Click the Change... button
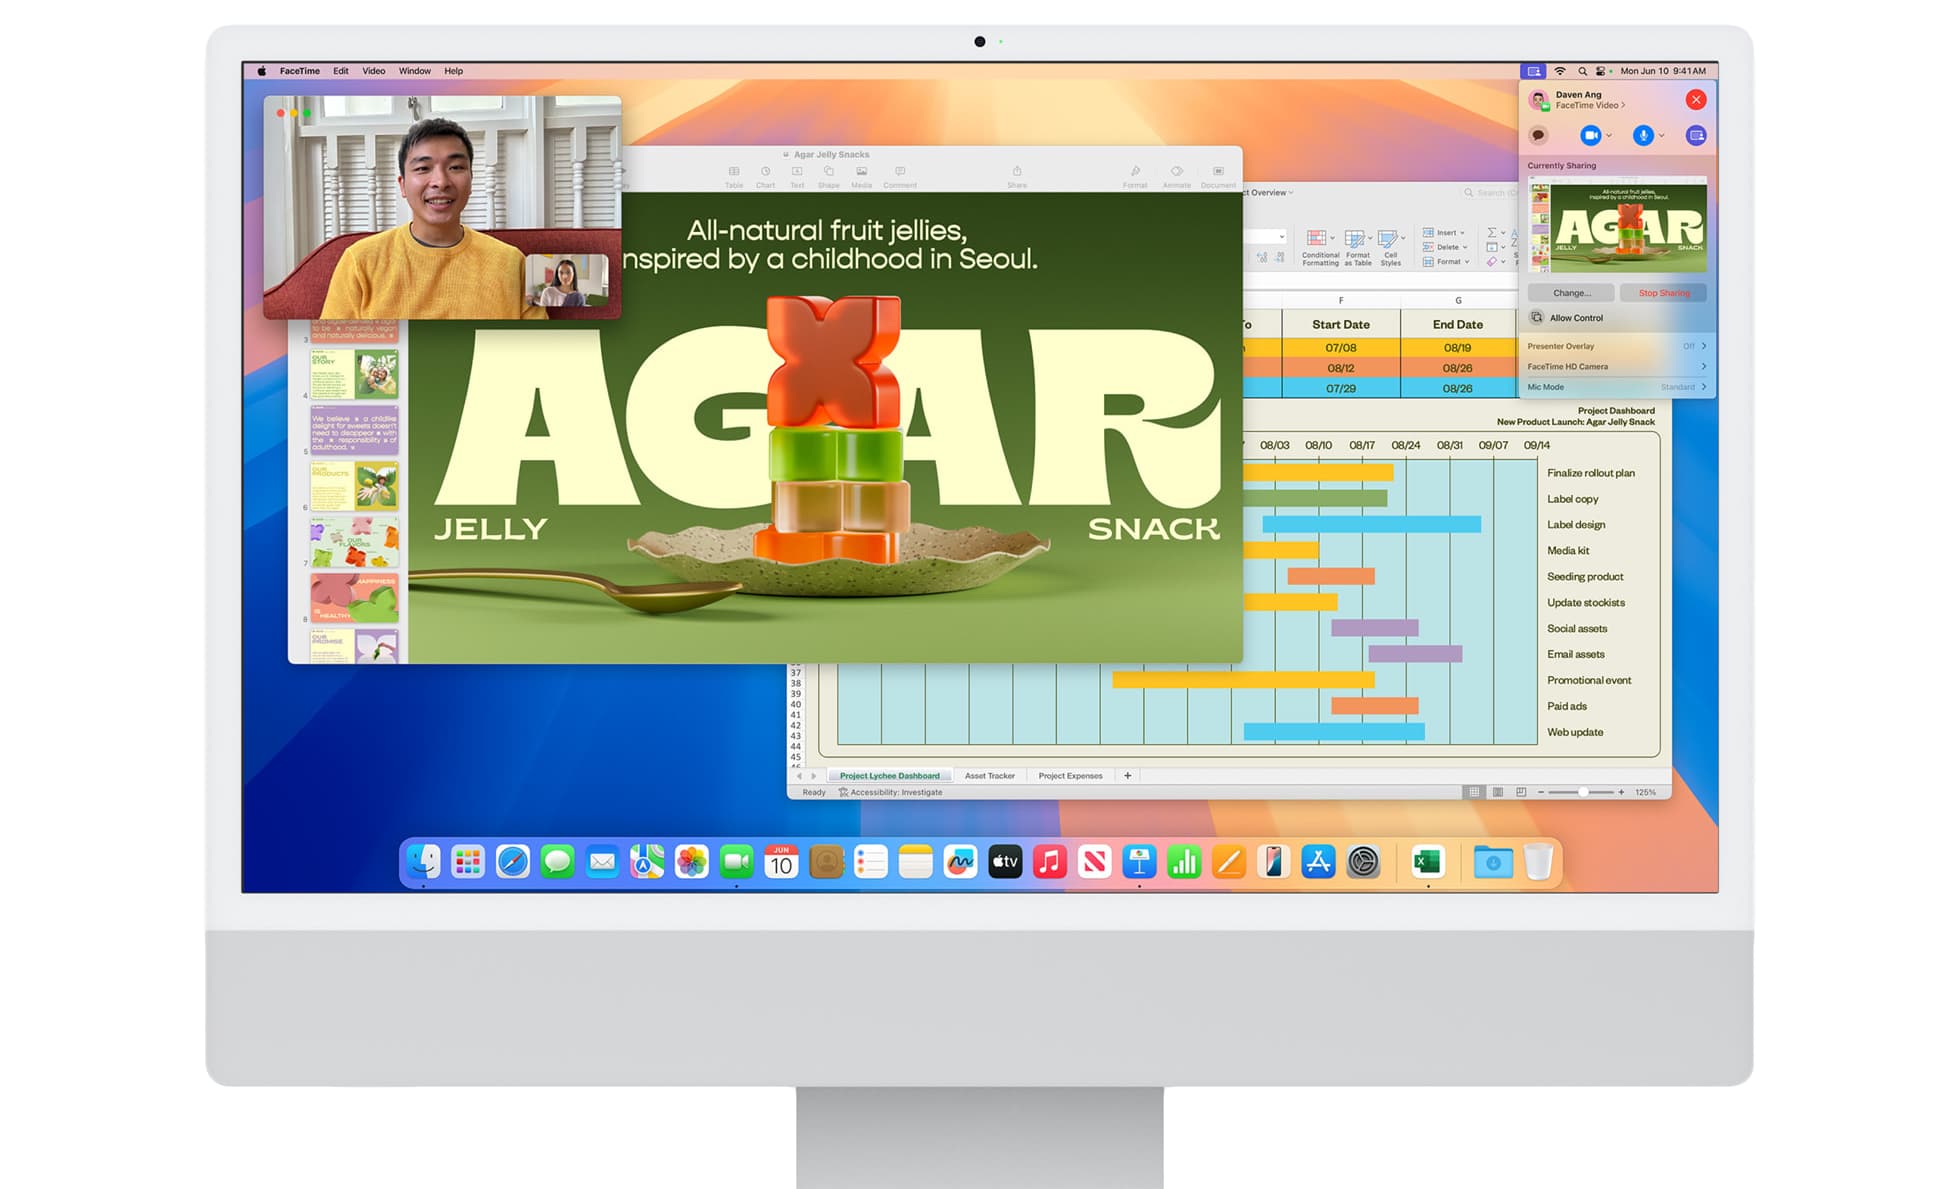Screen dimensions: 1960x1189 1571,293
